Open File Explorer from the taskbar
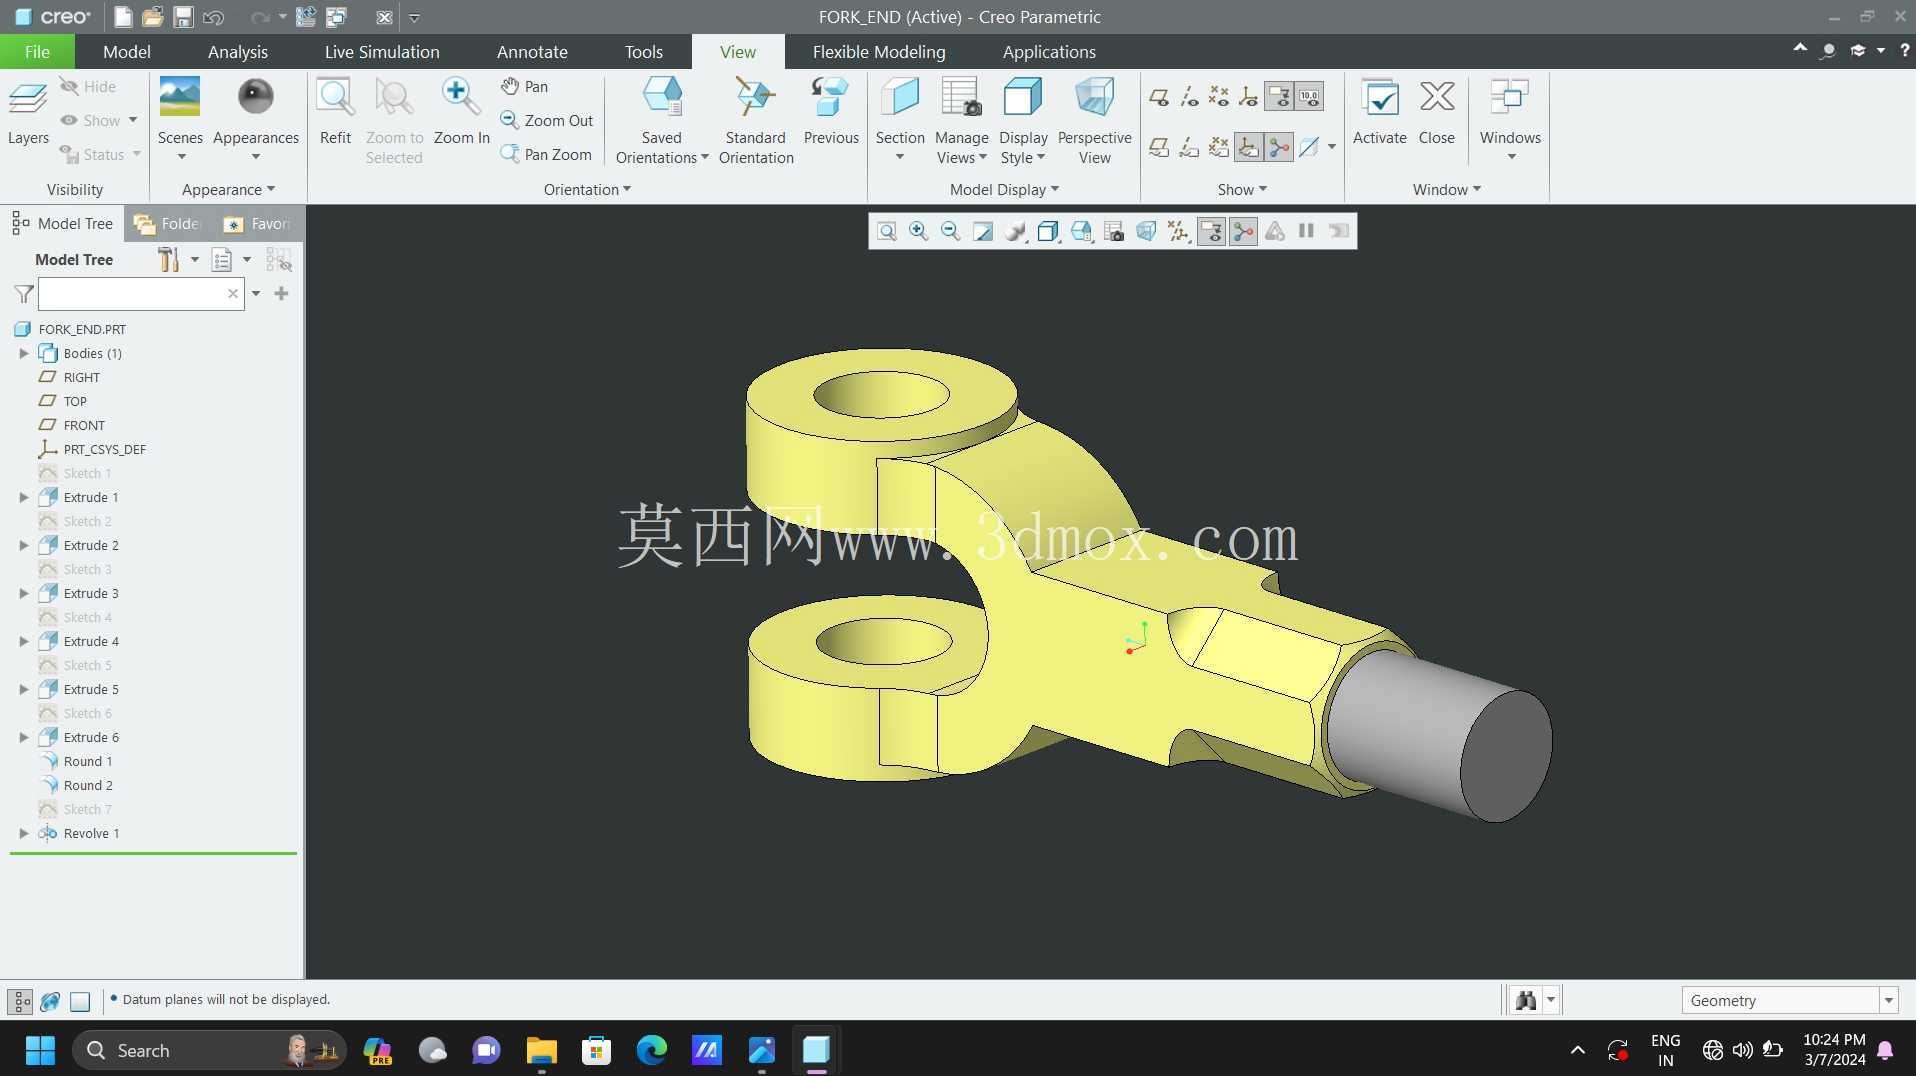The image size is (1916, 1076). [541, 1050]
